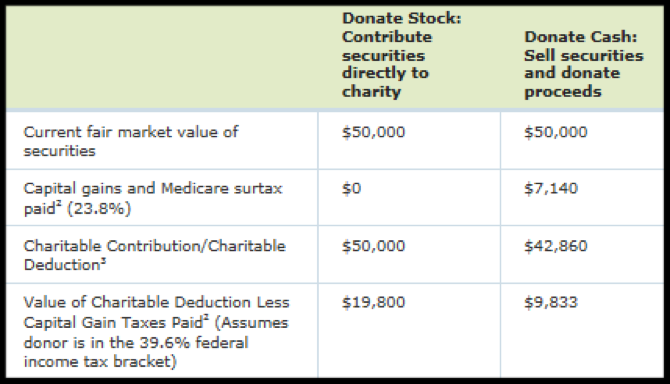
Task: Click the (23.8%) rate text
Action: click(x=99, y=209)
